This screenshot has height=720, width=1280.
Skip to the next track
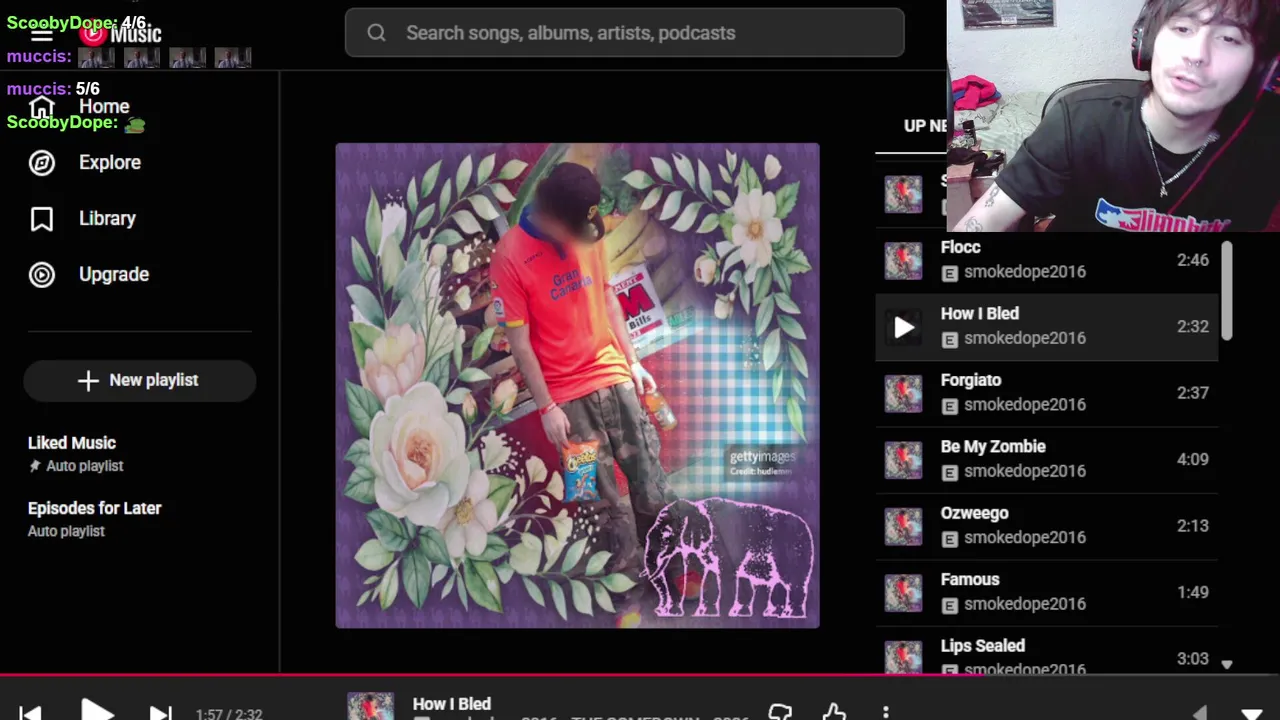pos(160,713)
